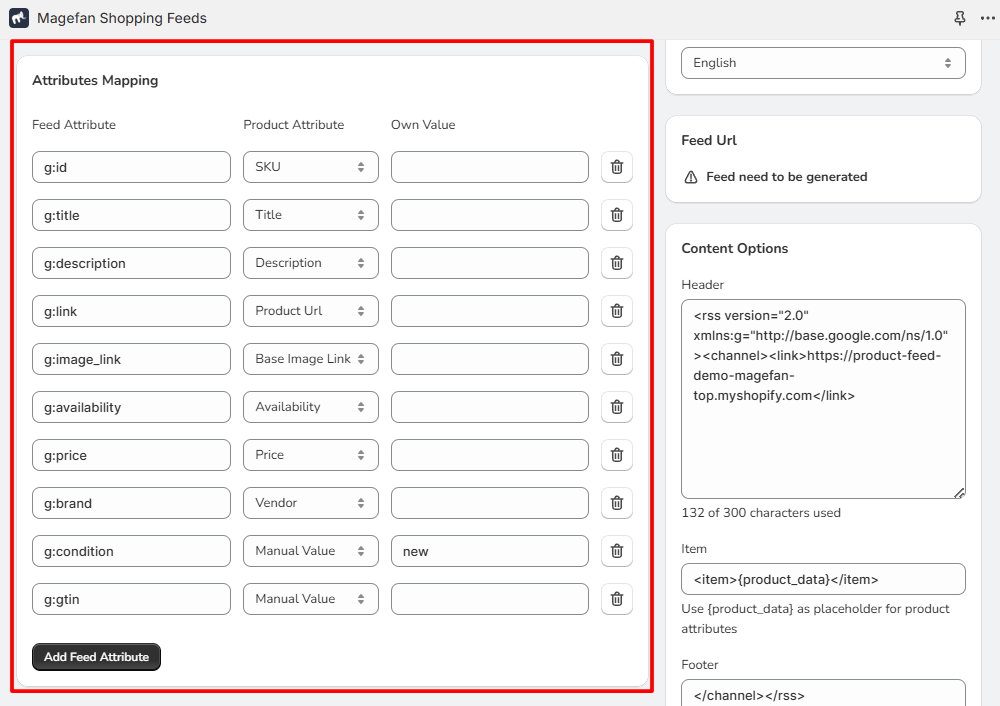This screenshot has height=706, width=1000.
Task: Open the SKU product attribute dropdown
Action: [311, 167]
